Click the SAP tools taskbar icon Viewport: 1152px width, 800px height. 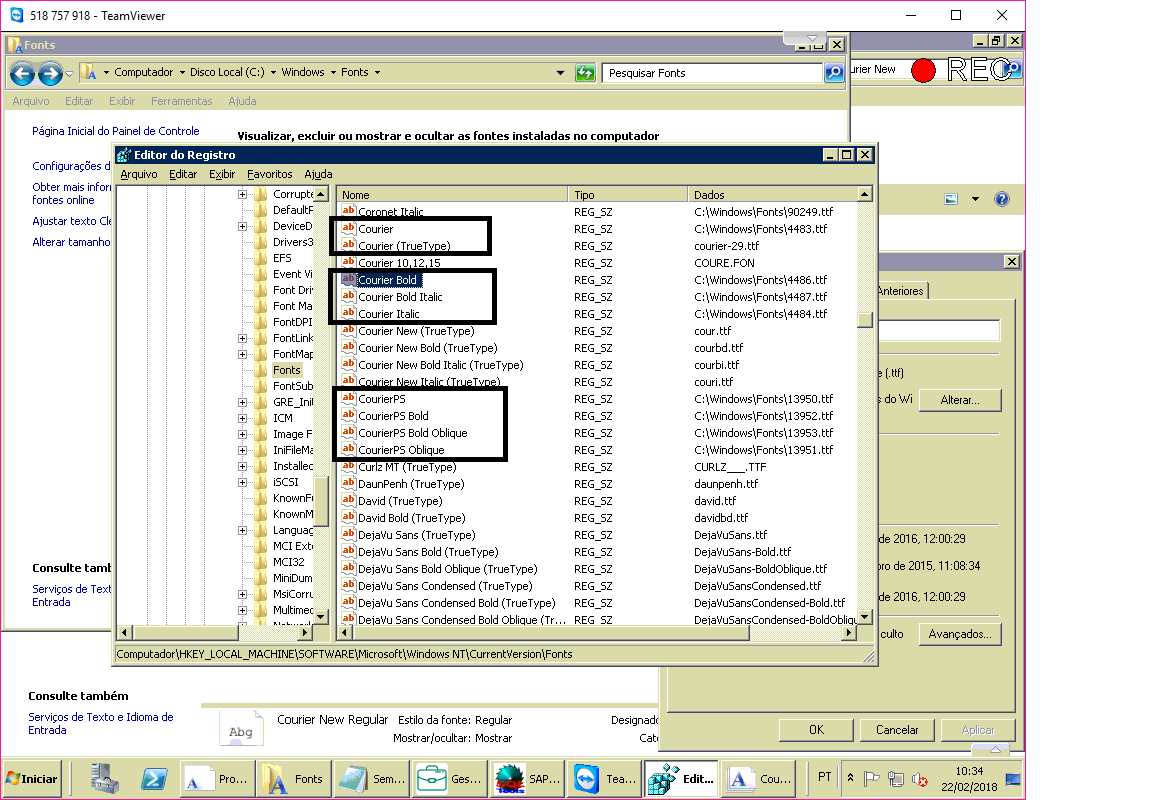pos(525,778)
